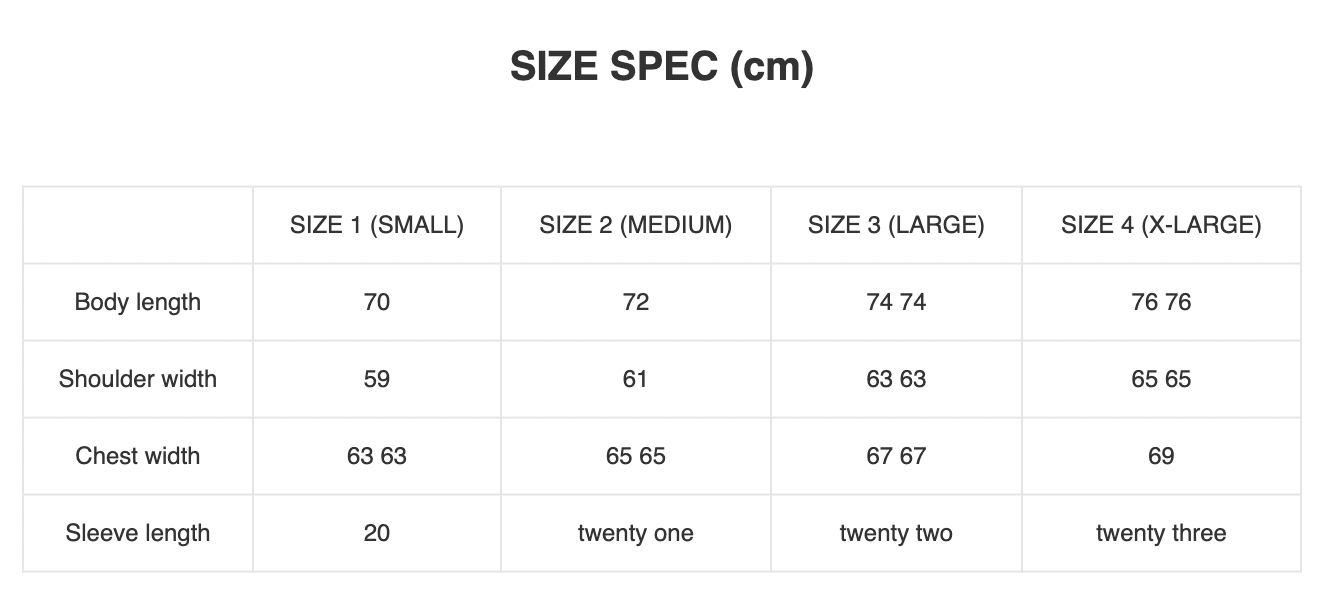Select the body length value 72
The image size is (1324, 596).
pos(636,302)
